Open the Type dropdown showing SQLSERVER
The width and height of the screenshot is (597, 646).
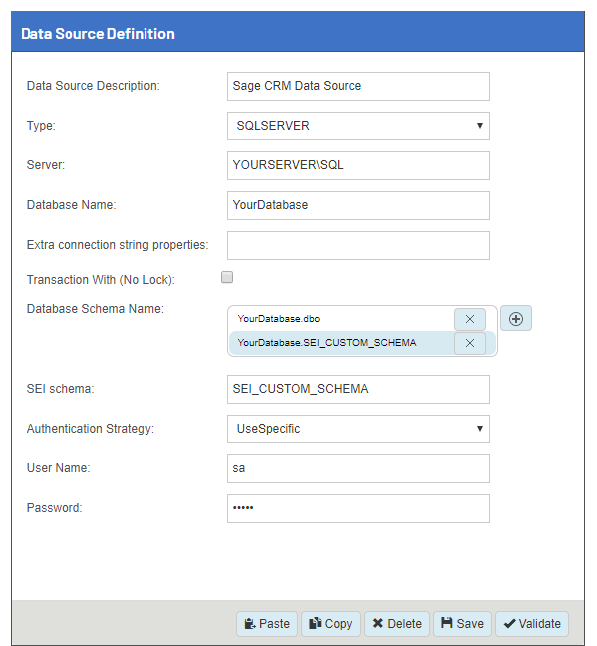[358, 126]
